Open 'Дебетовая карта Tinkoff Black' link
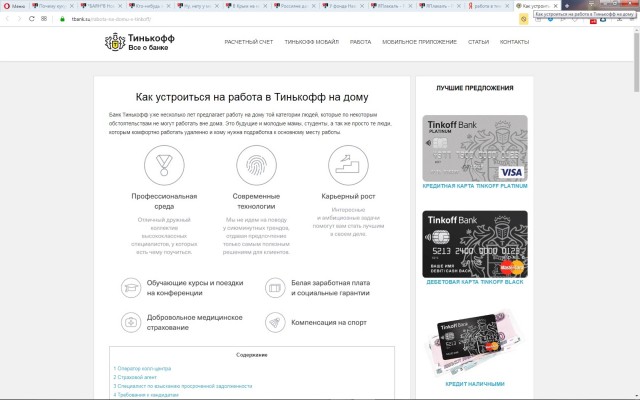 point(475,282)
